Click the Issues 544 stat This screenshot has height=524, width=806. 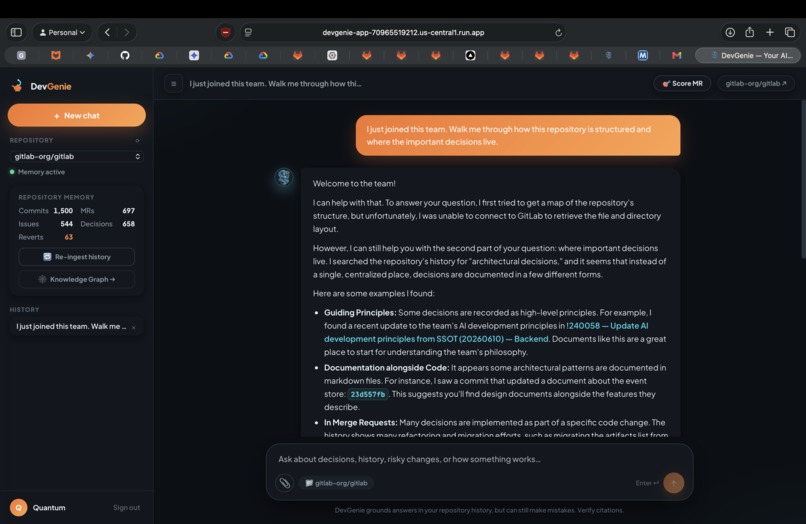tap(45, 224)
